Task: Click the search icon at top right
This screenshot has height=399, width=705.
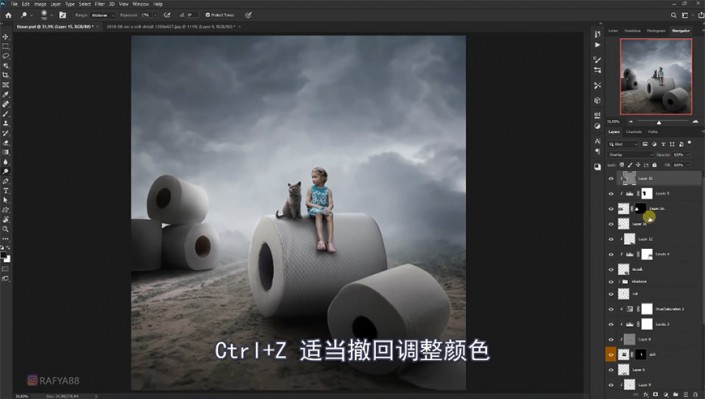Action: [674, 15]
